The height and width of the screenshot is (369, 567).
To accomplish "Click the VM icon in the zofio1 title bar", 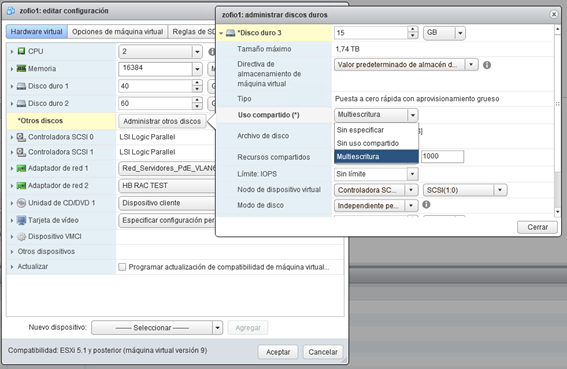I will (11, 11).
